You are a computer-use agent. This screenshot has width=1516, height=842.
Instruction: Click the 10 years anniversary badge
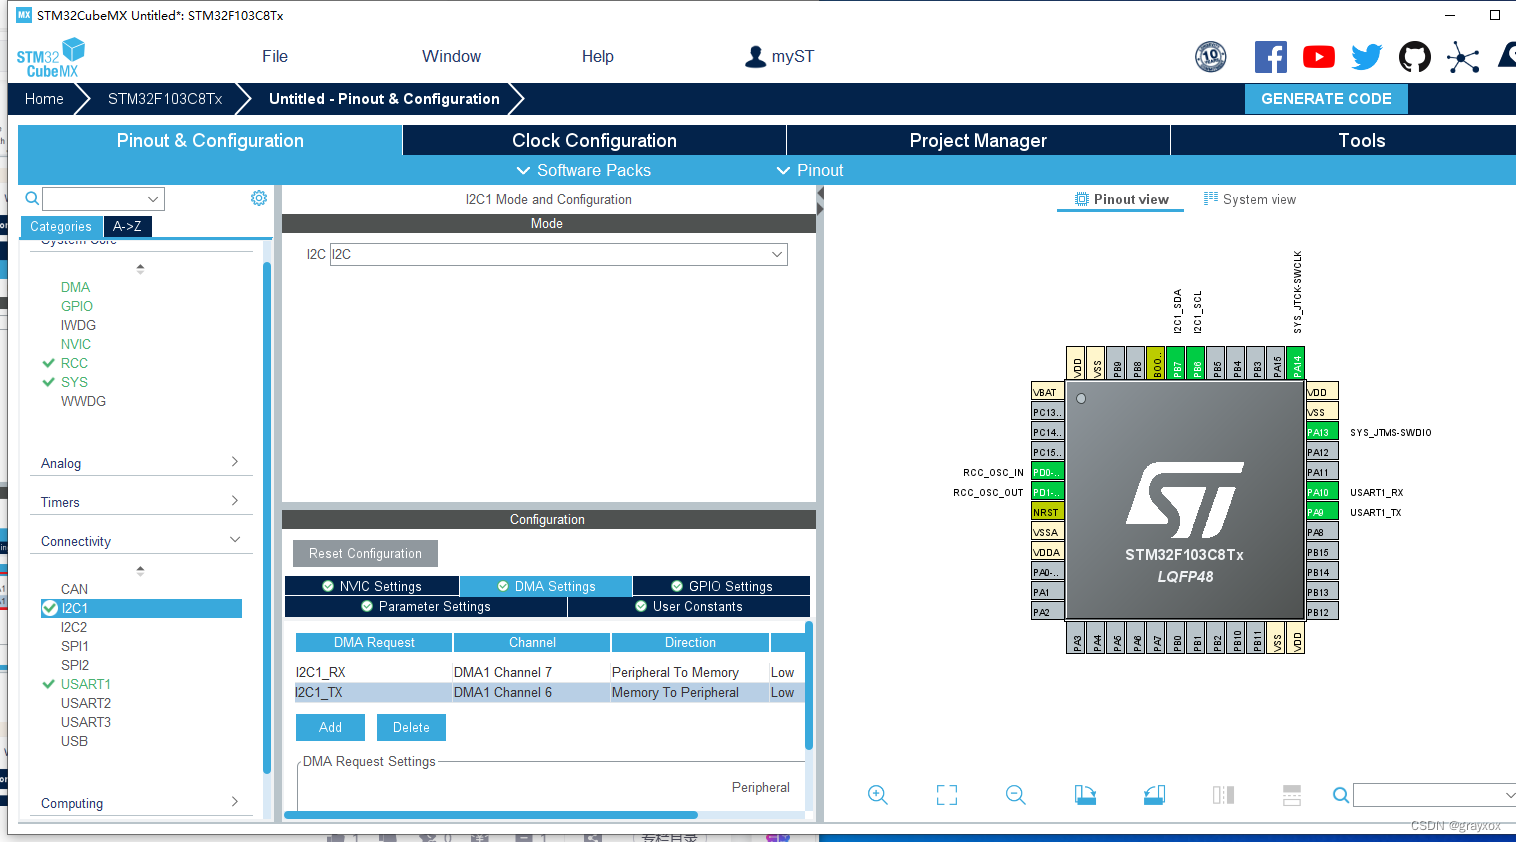1211,57
